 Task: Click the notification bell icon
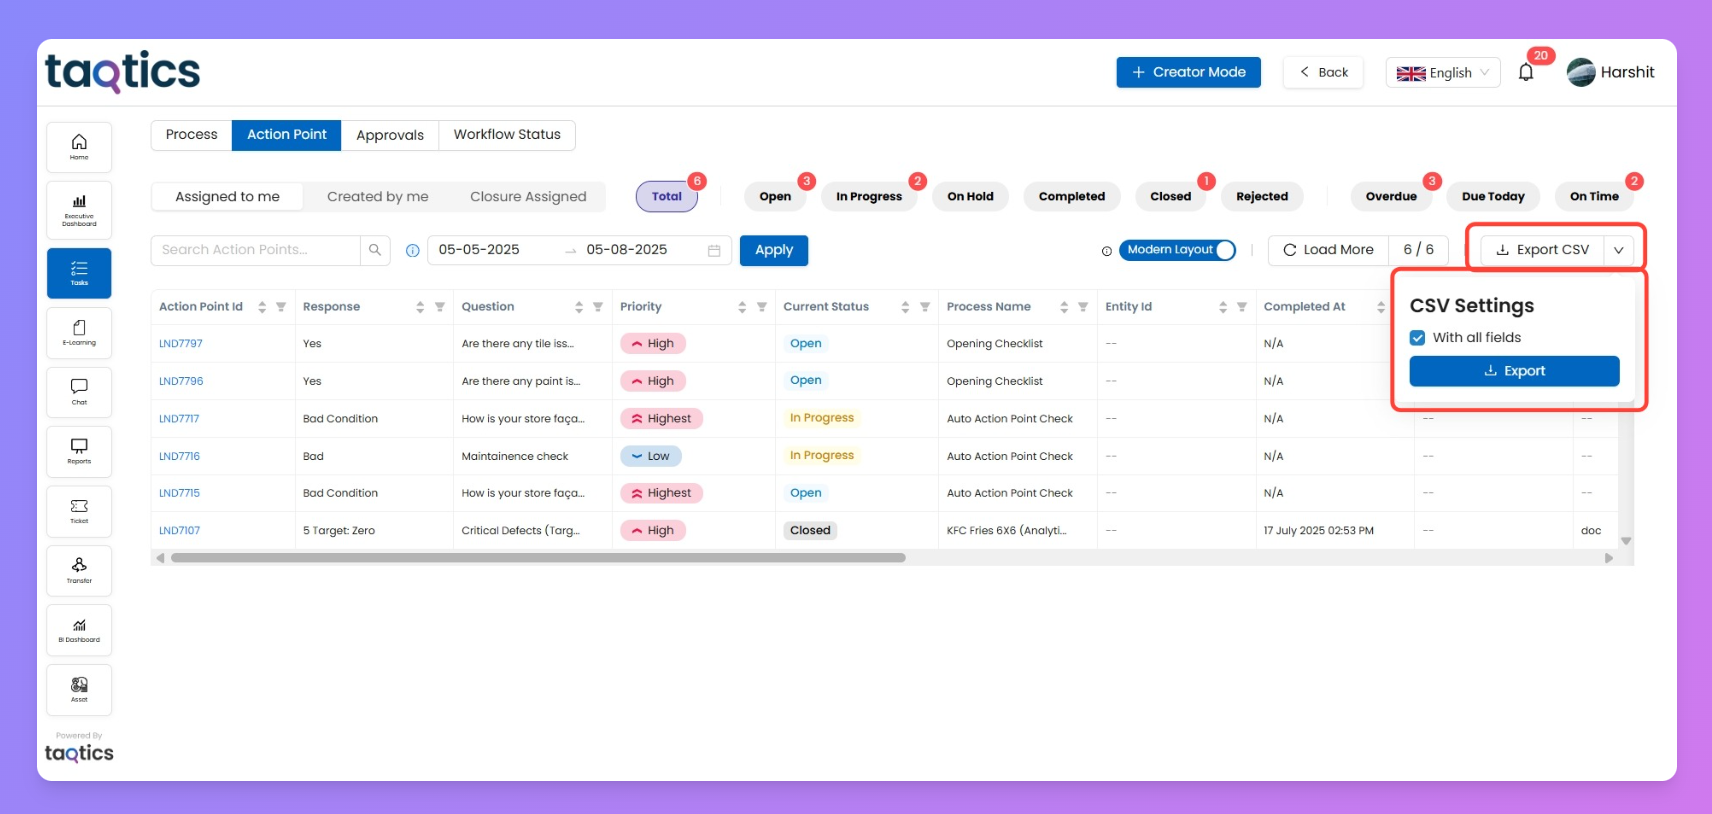(1526, 72)
